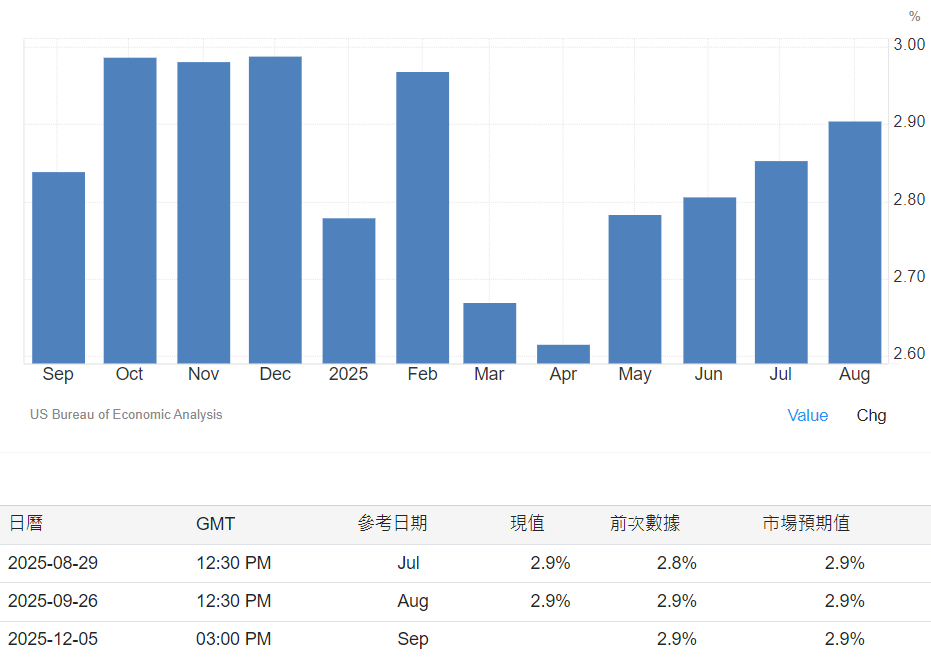Select the February bar
Viewport: 931px width, 657px height.
pos(422,217)
